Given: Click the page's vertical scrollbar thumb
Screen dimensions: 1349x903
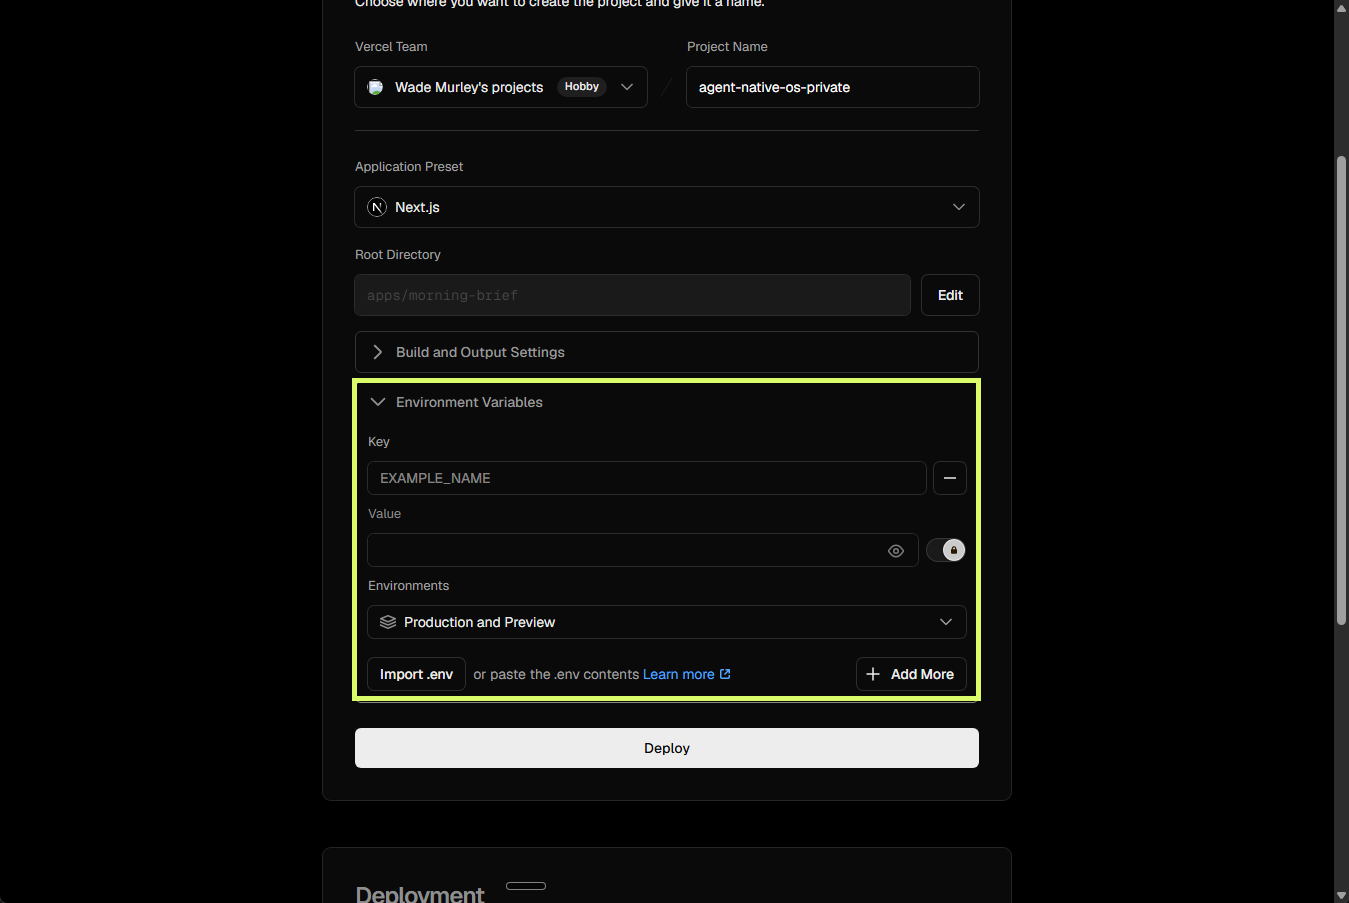Looking at the screenshot, I should (1342, 390).
